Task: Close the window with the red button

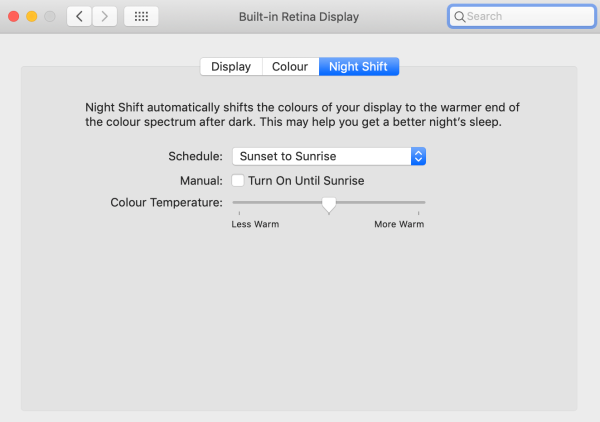Action: tap(14, 16)
